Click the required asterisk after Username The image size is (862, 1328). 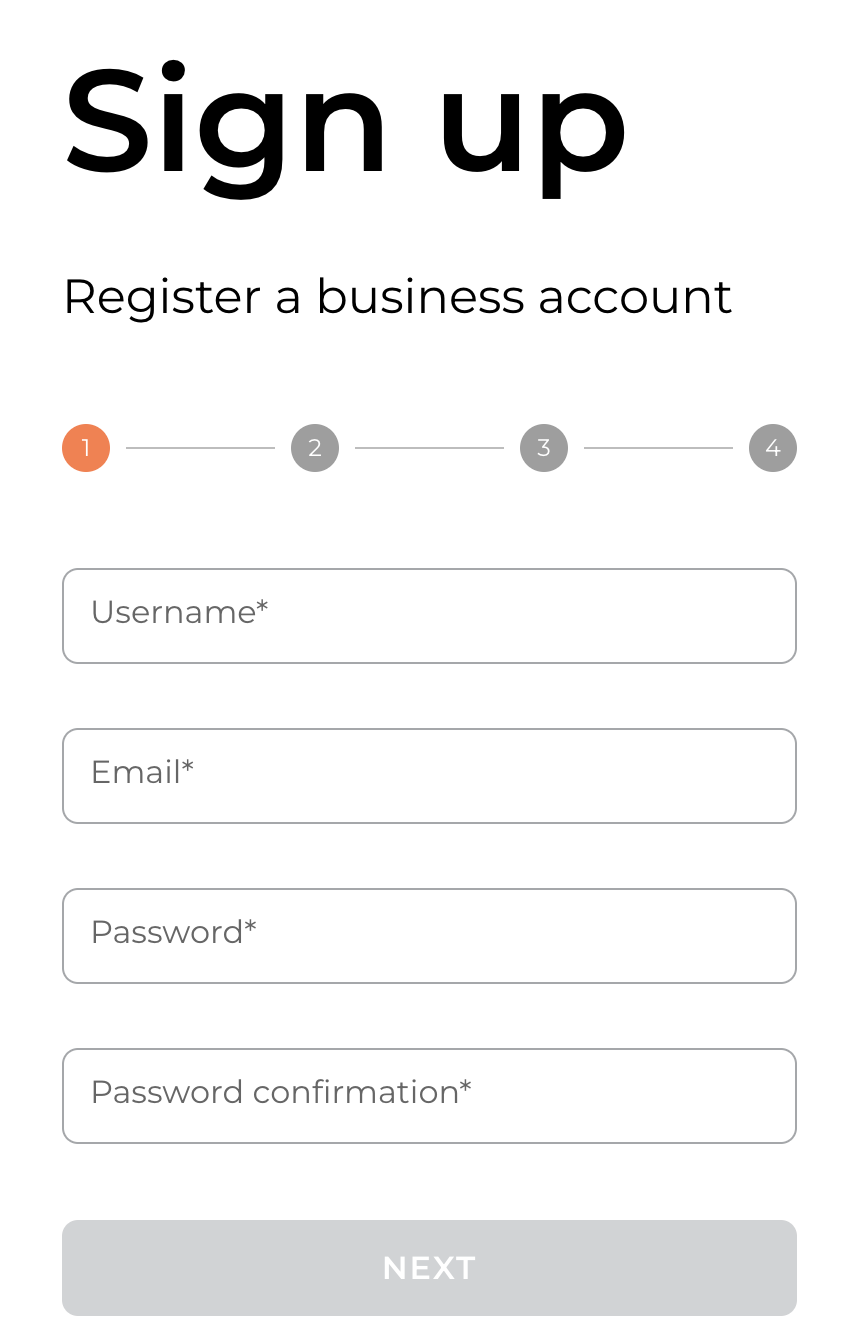263,607
